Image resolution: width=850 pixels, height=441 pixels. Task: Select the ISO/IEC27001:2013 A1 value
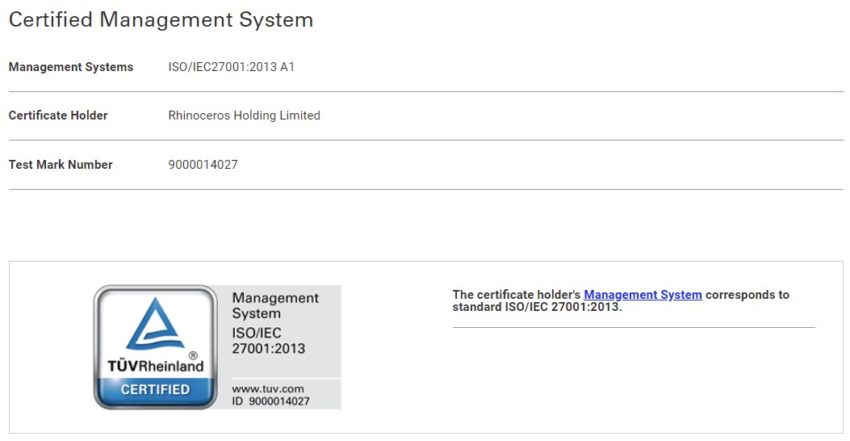[x=231, y=67]
